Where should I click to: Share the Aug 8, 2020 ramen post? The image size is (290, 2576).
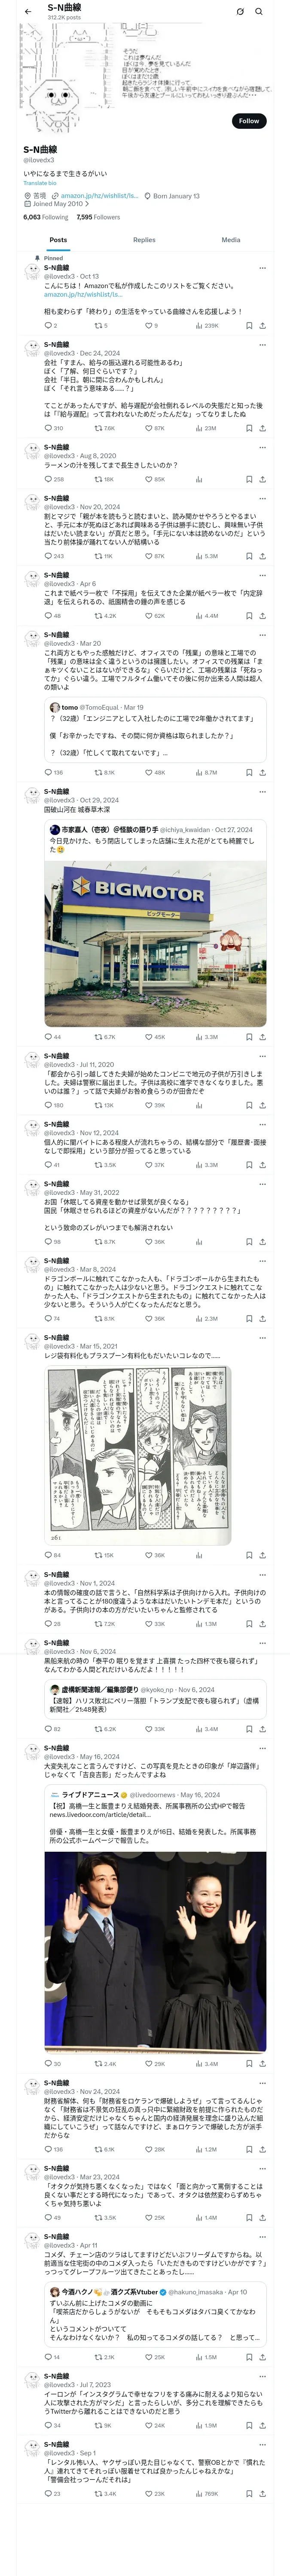pos(262,479)
